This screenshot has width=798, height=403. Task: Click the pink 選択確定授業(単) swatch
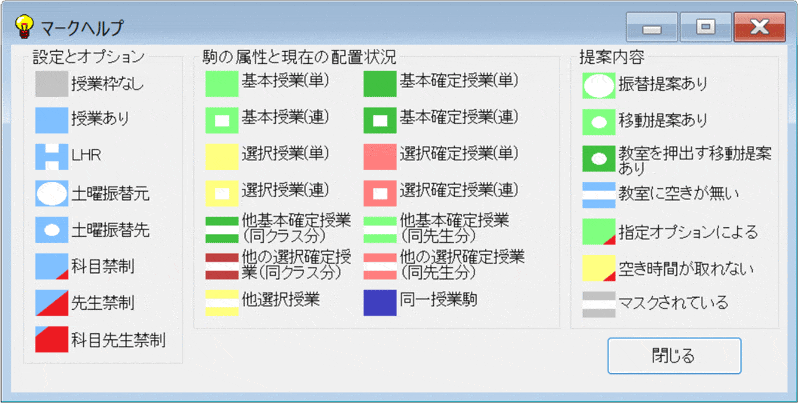pyautogui.click(x=379, y=156)
